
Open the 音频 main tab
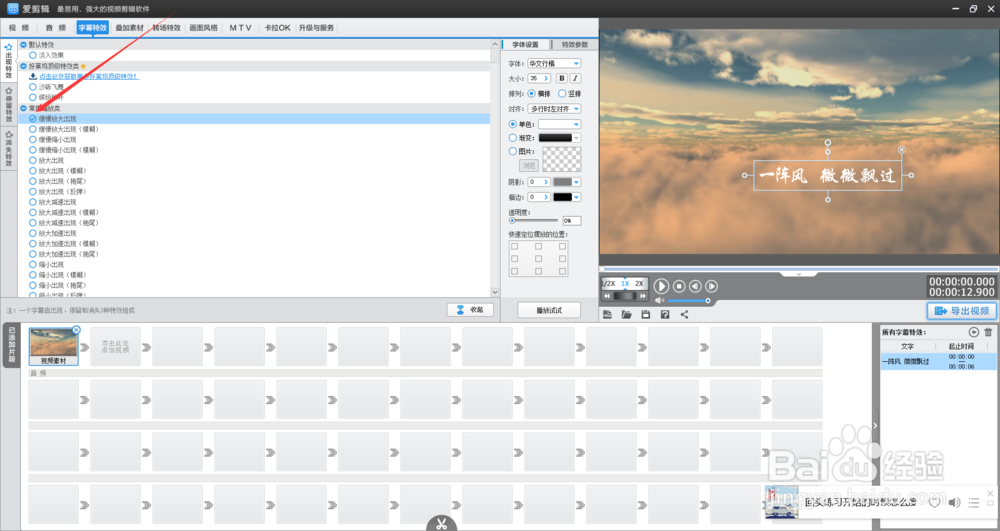(x=55, y=28)
